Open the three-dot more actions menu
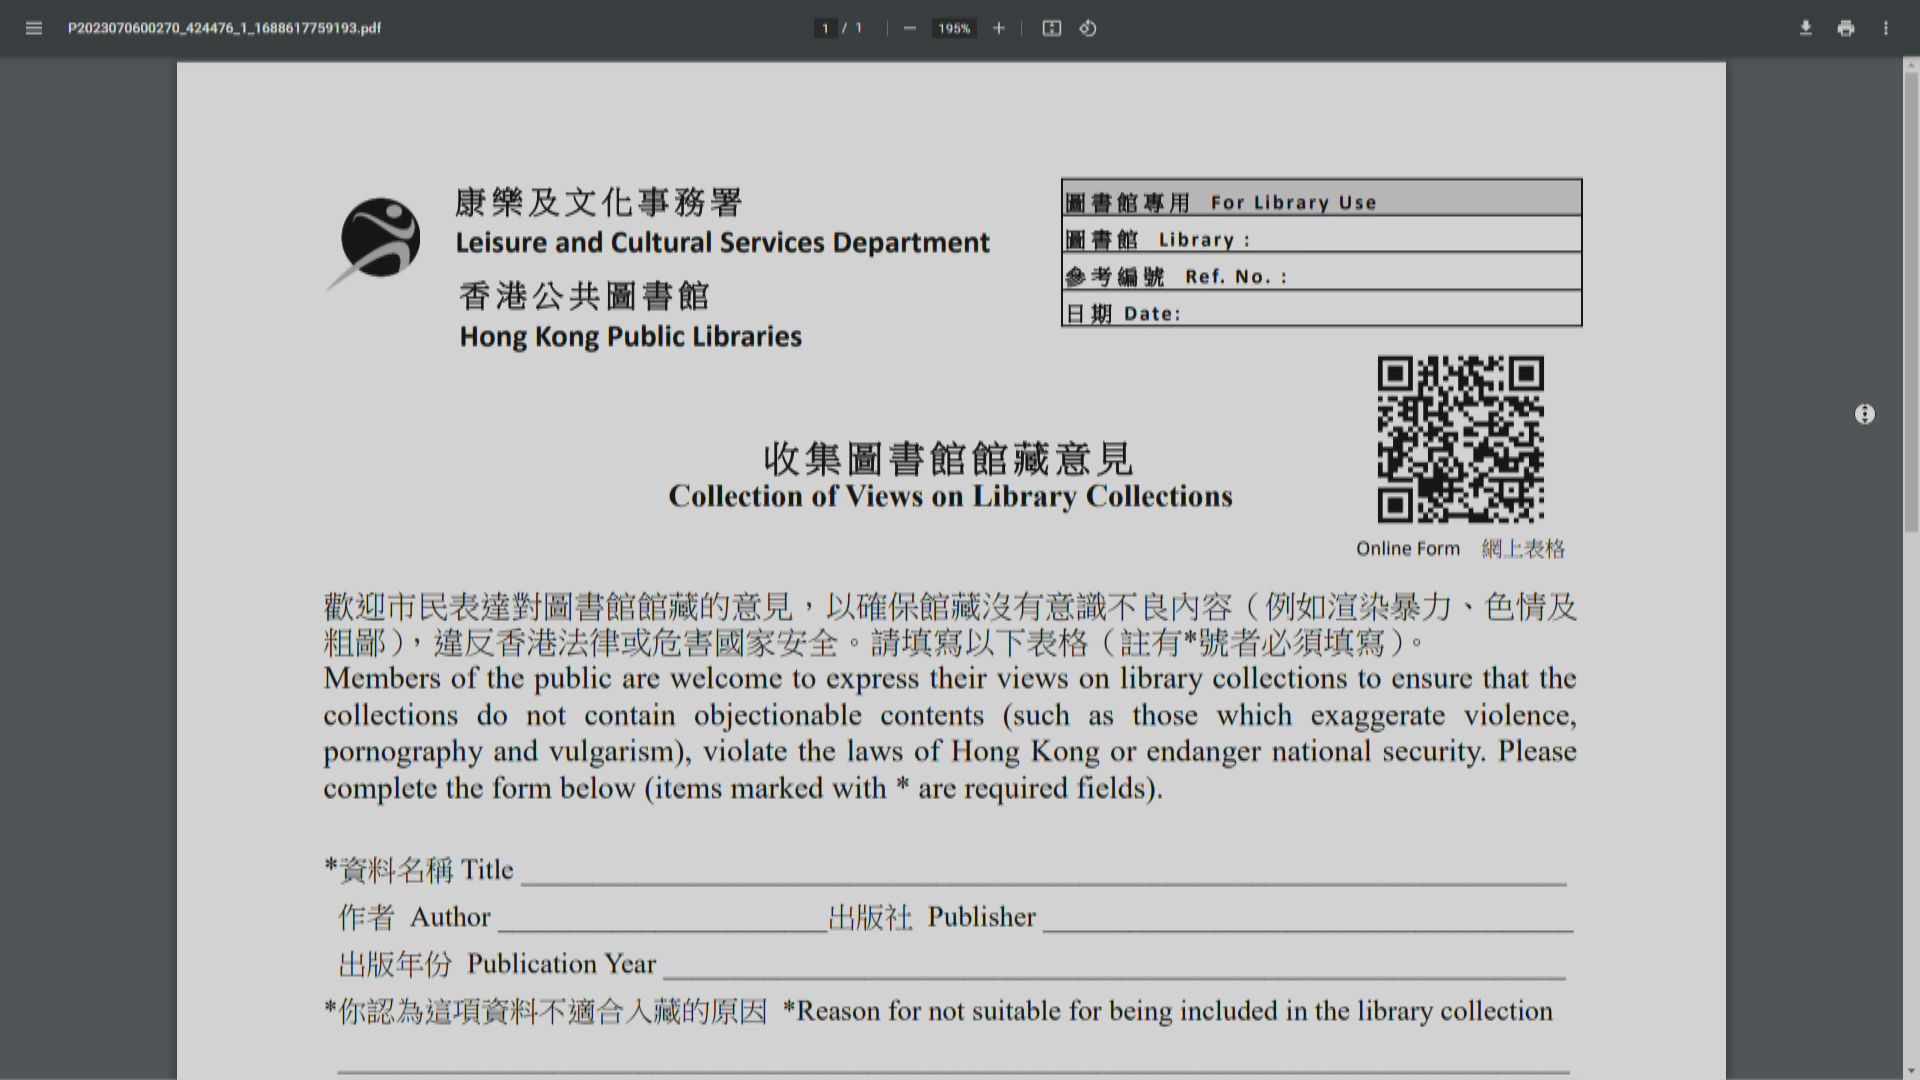 (x=1885, y=28)
